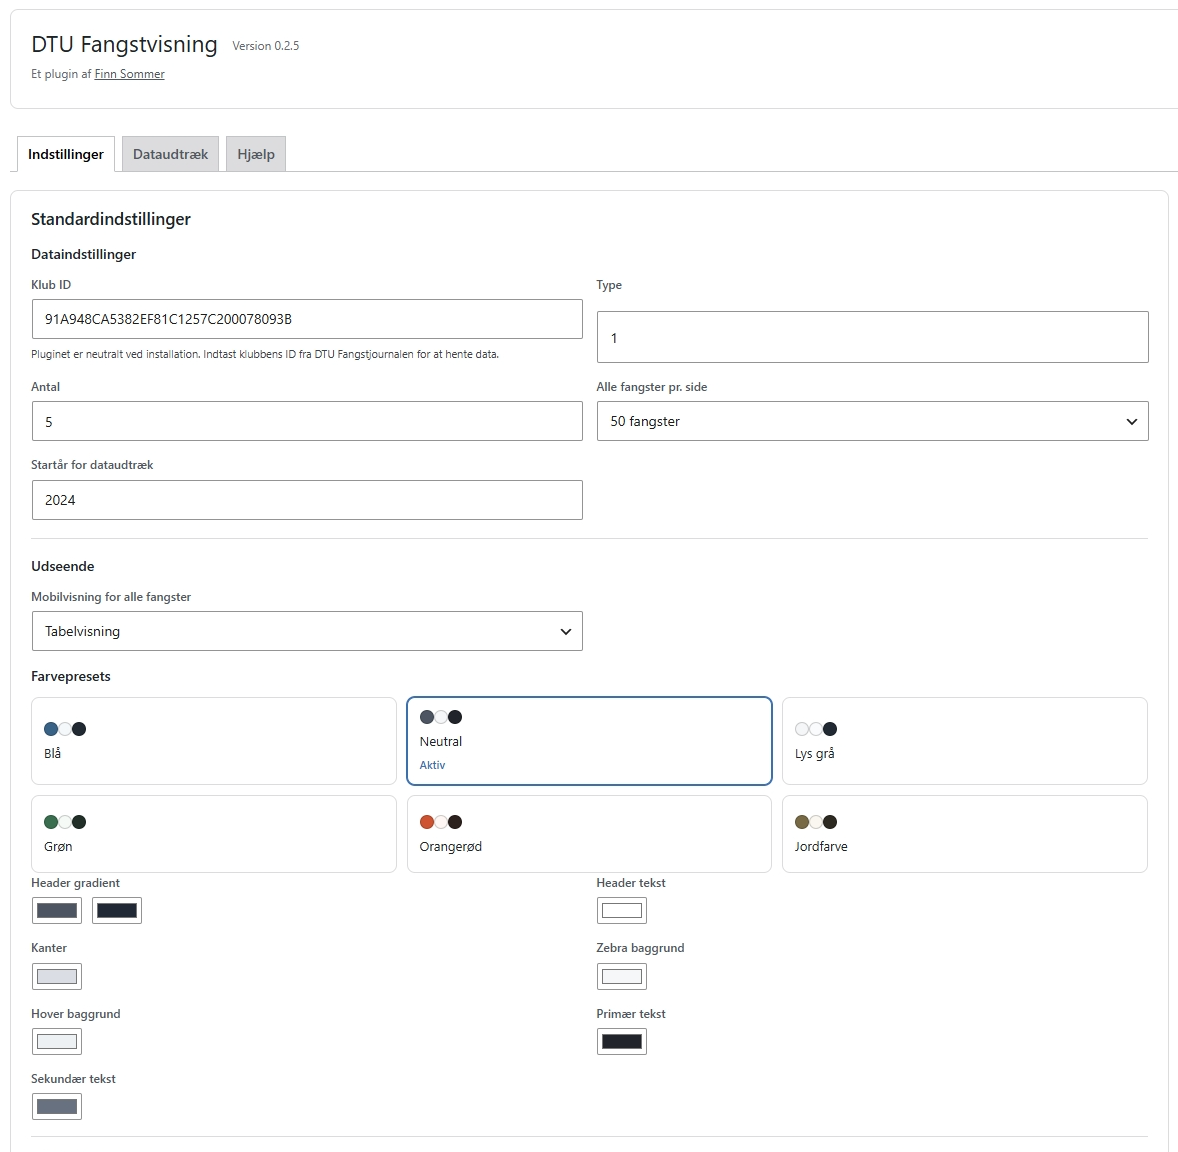1178x1152 pixels.
Task: Open first Header gradient color swatch
Action: coord(57,911)
